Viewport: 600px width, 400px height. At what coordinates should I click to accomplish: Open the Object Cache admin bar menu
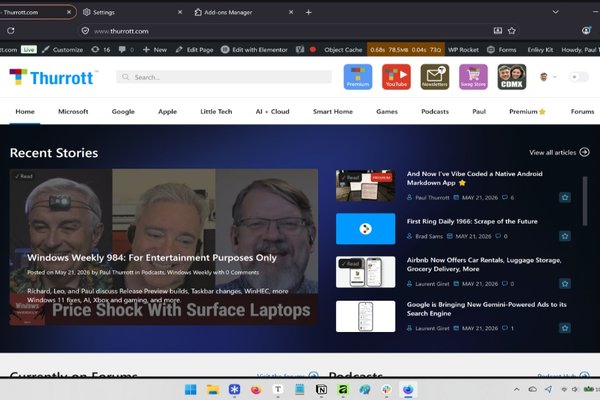pyautogui.click(x=343, y=49)
